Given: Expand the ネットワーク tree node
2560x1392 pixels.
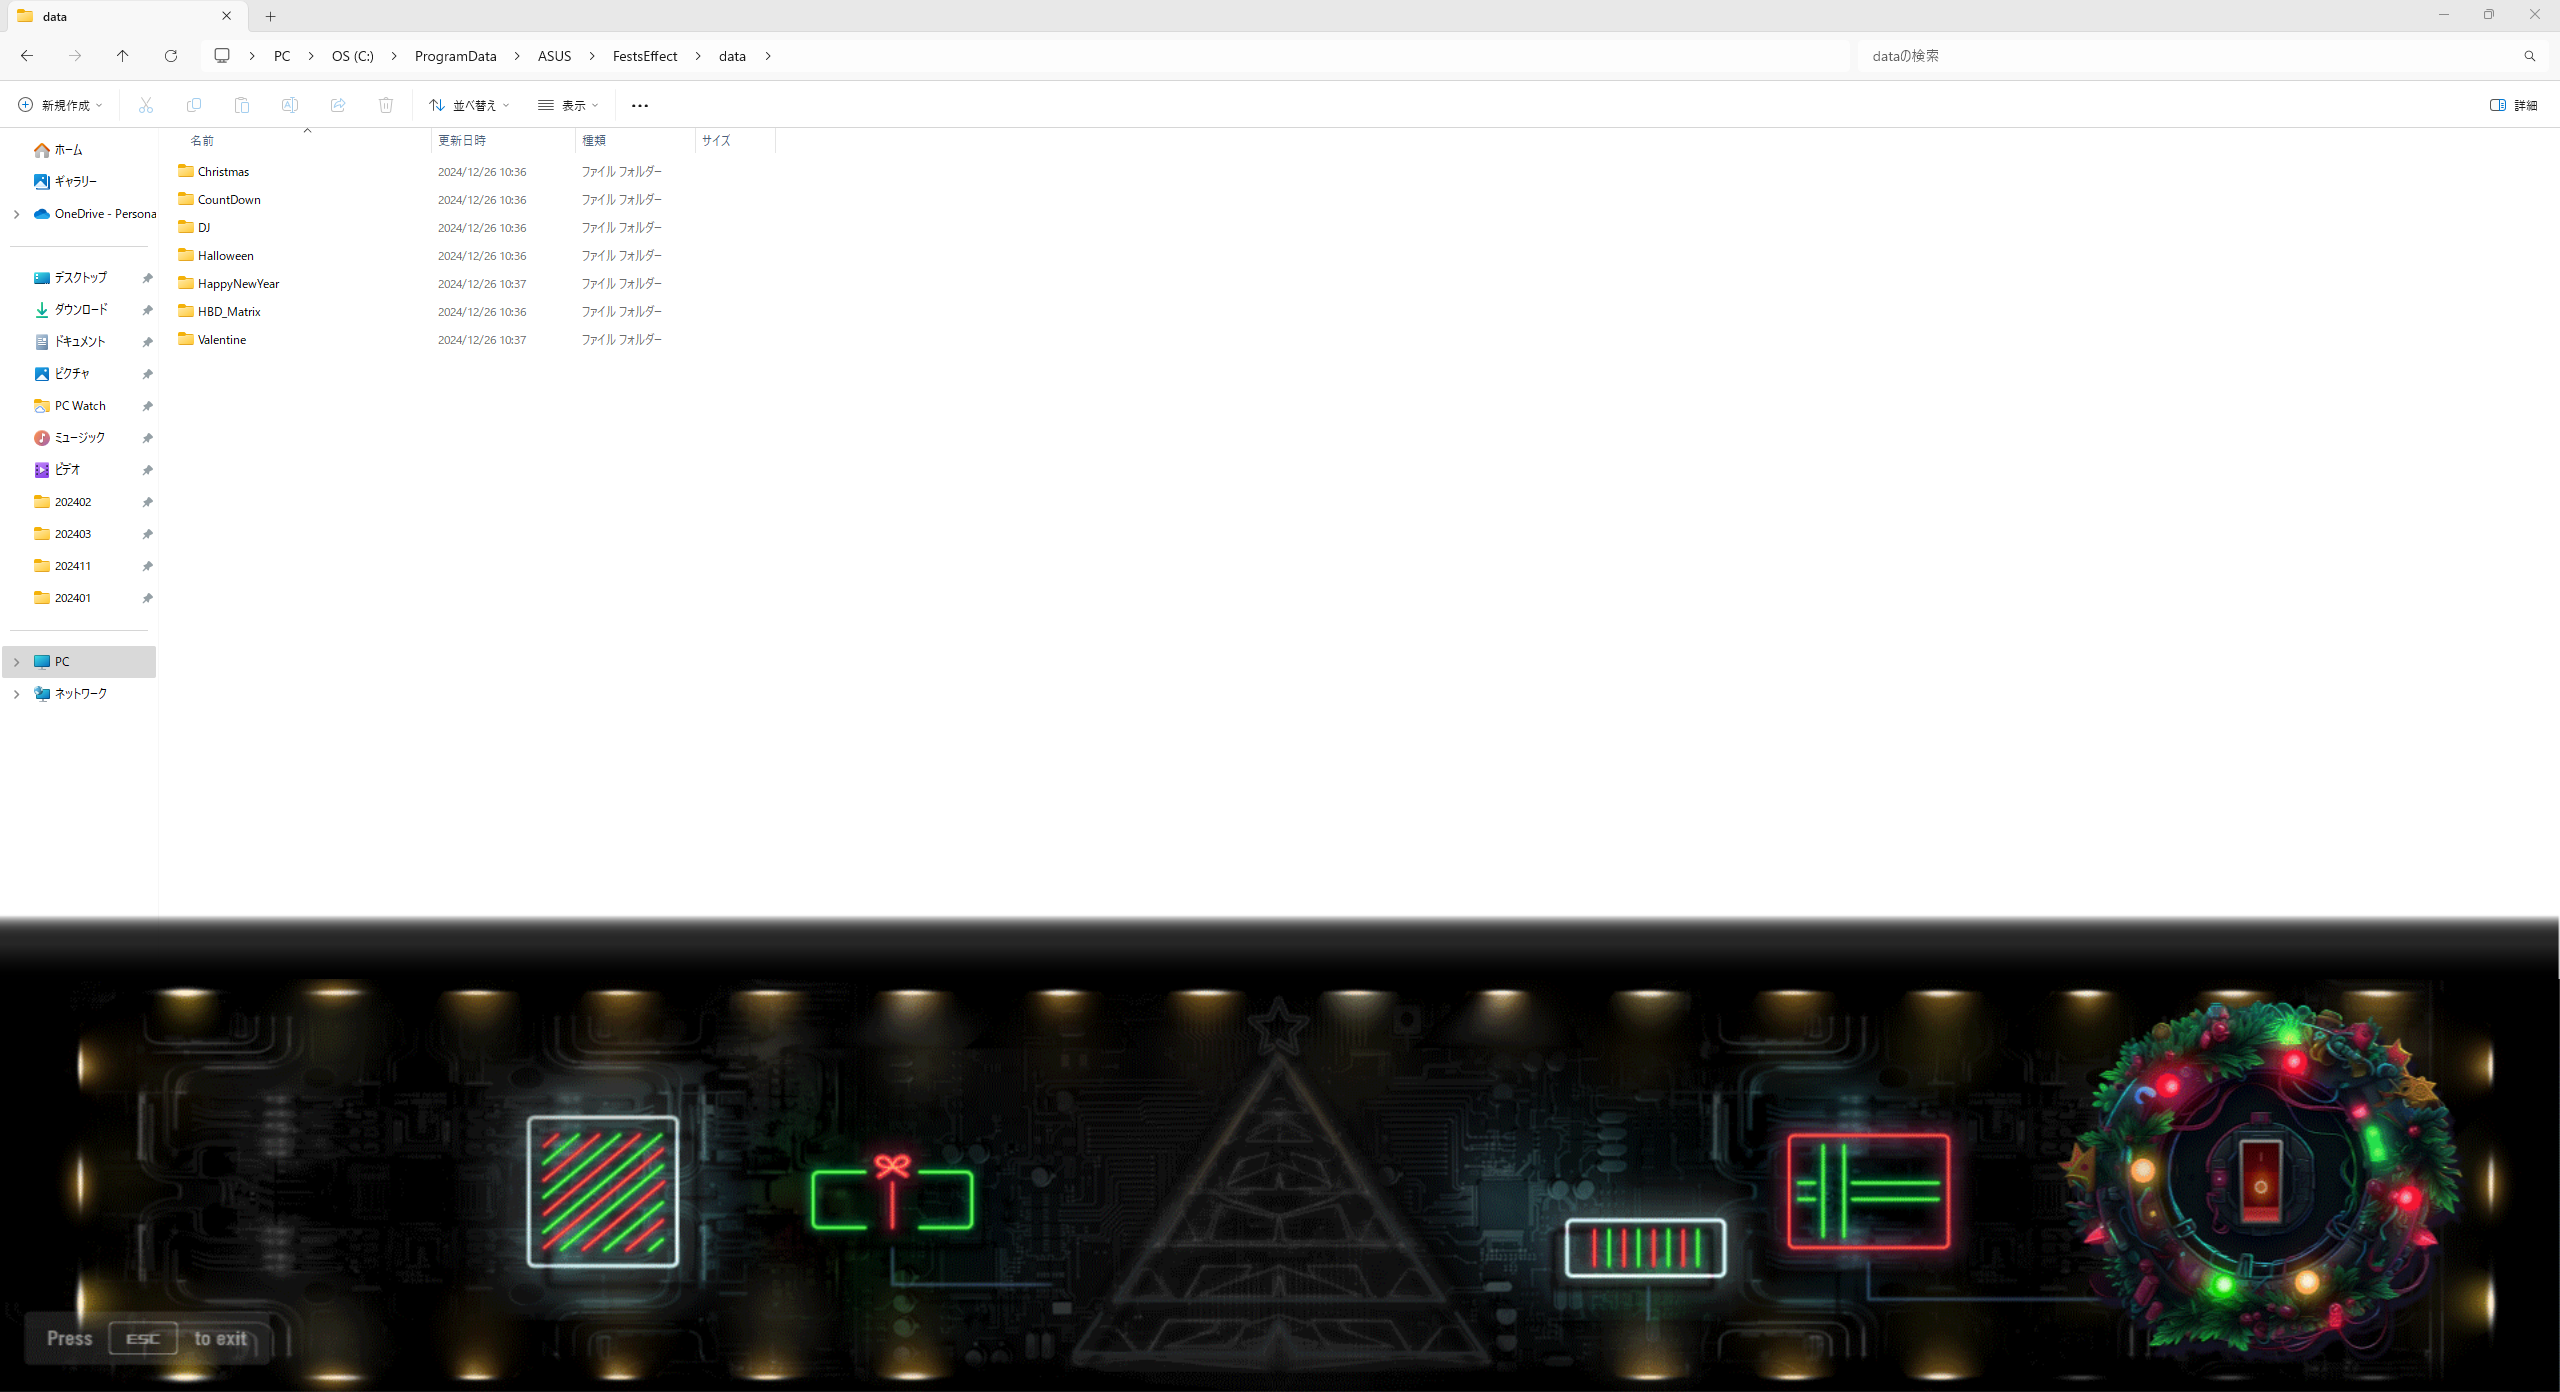Looking at the screenshot, I should pos(16,694).
